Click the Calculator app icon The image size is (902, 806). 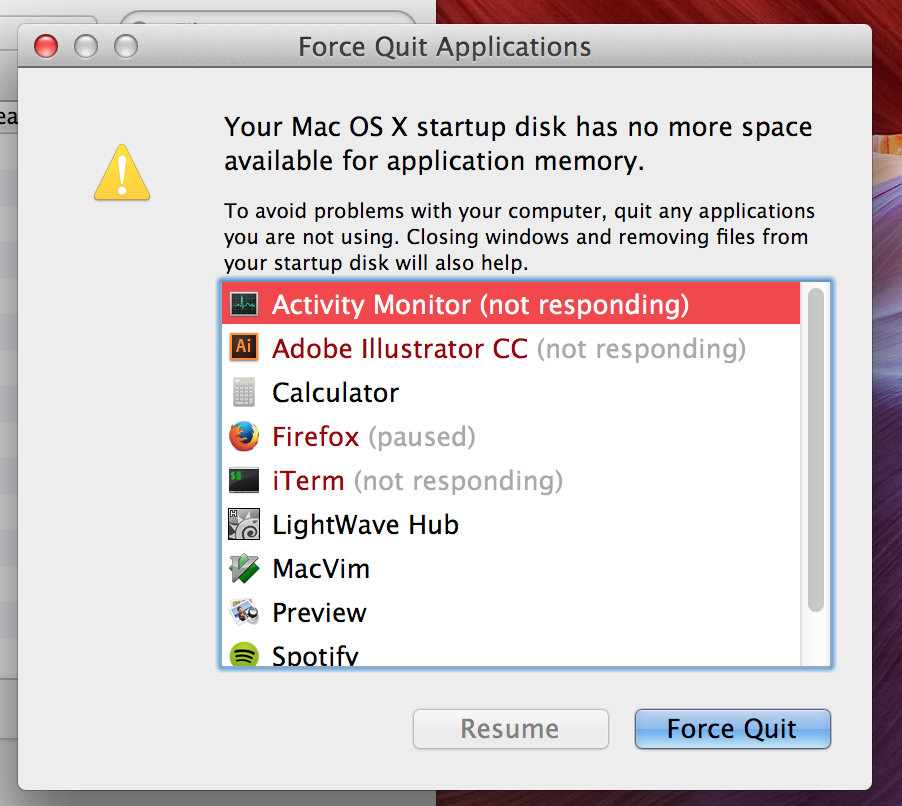244,392
